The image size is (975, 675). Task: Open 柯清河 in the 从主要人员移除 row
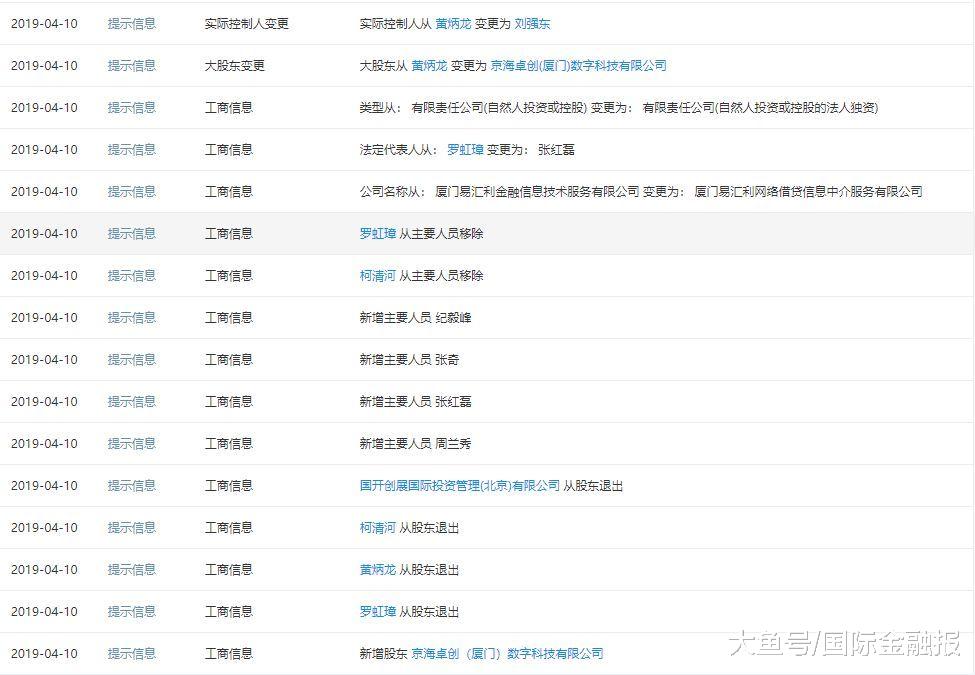pyautogui.click(x=378, y=275)
